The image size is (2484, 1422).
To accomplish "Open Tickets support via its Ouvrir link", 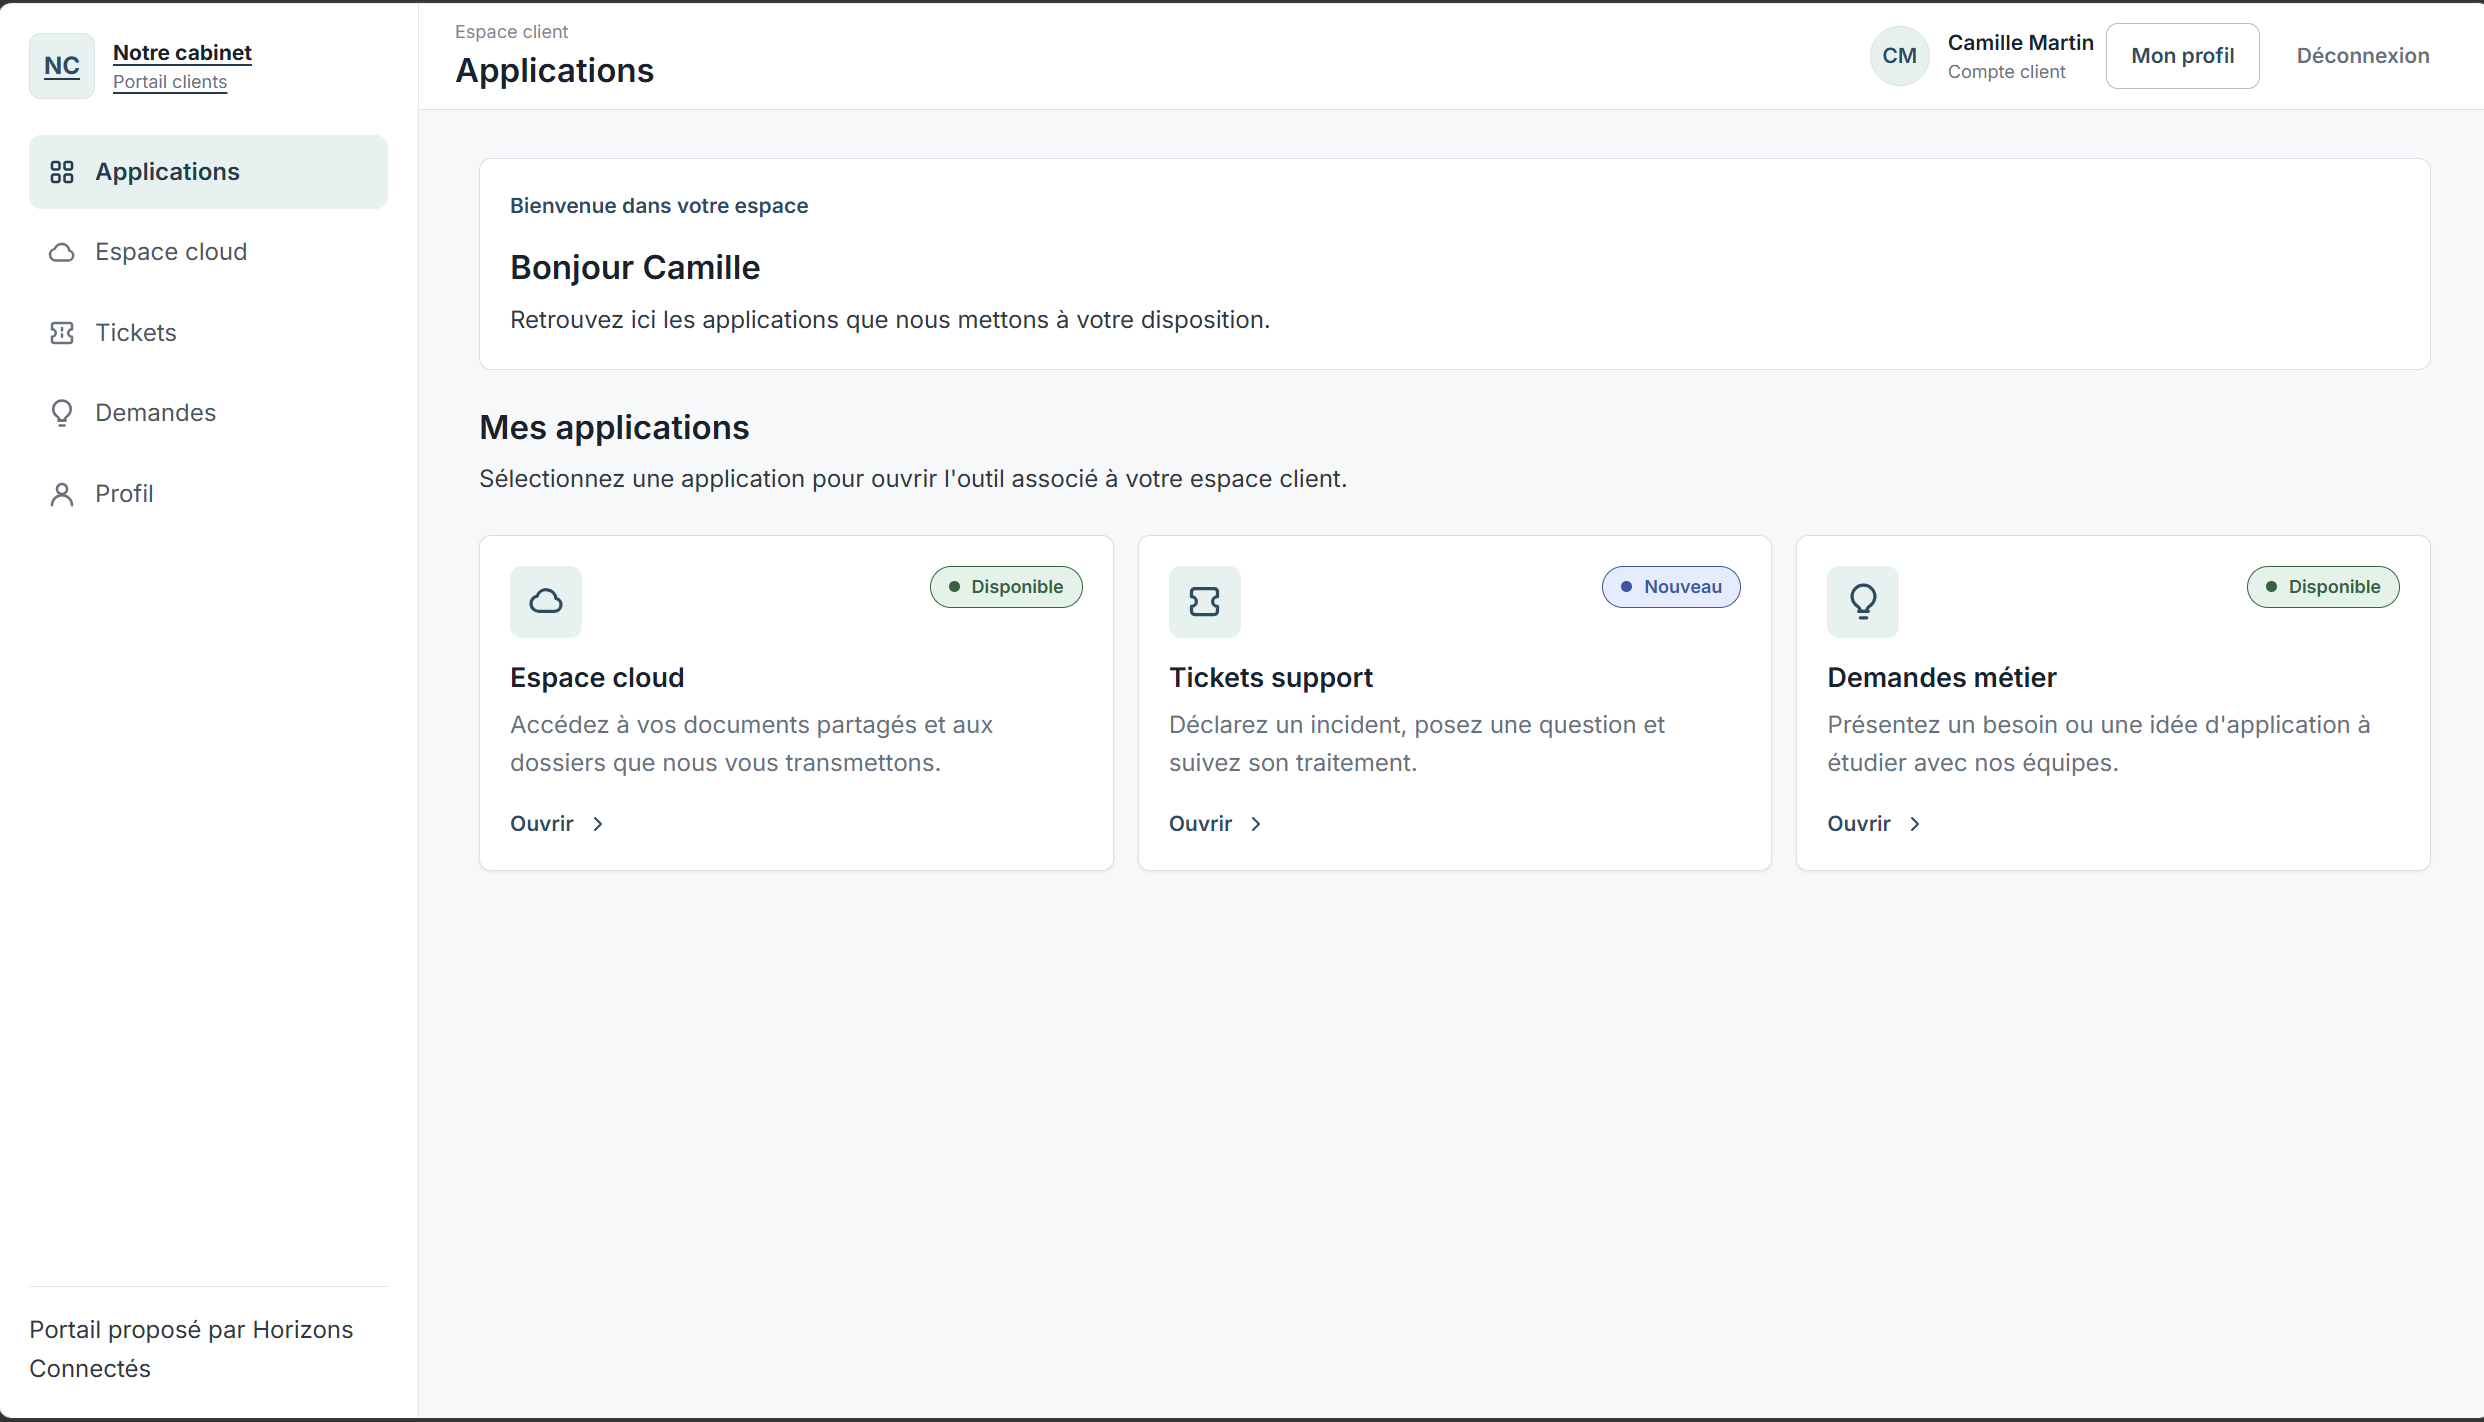I will tap(1216, 824).
